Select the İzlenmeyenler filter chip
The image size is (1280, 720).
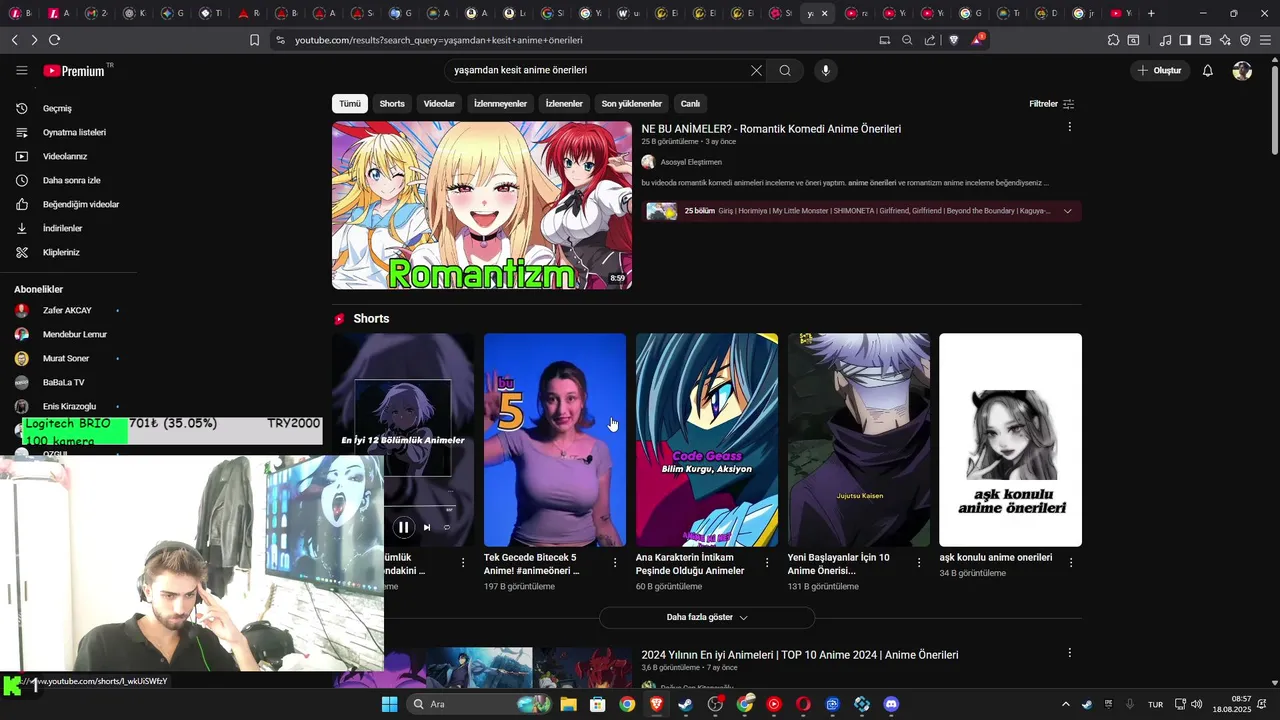coord(500,103)
